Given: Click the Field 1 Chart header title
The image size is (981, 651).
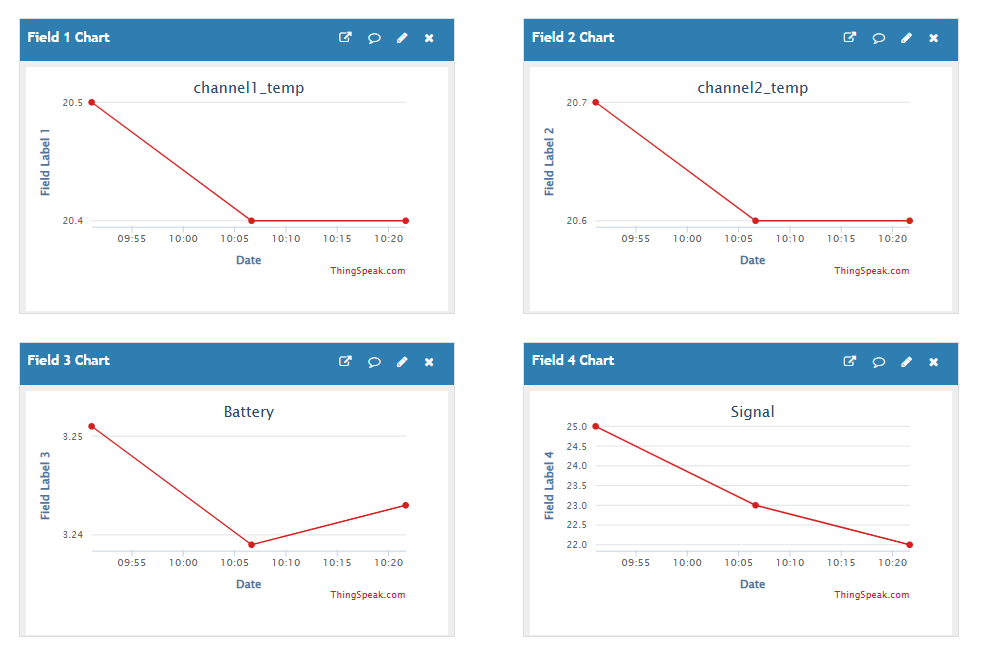Looking at the screenshot, I should [68, 38].
